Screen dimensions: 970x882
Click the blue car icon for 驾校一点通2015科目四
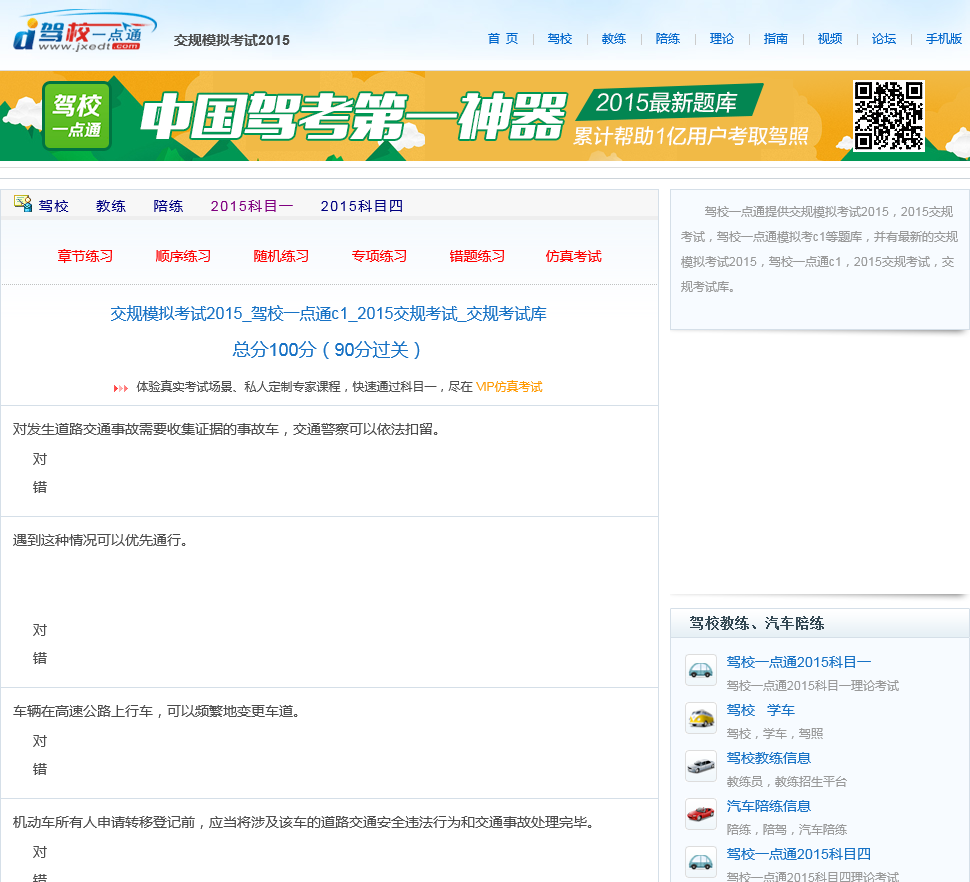(701, 862)
